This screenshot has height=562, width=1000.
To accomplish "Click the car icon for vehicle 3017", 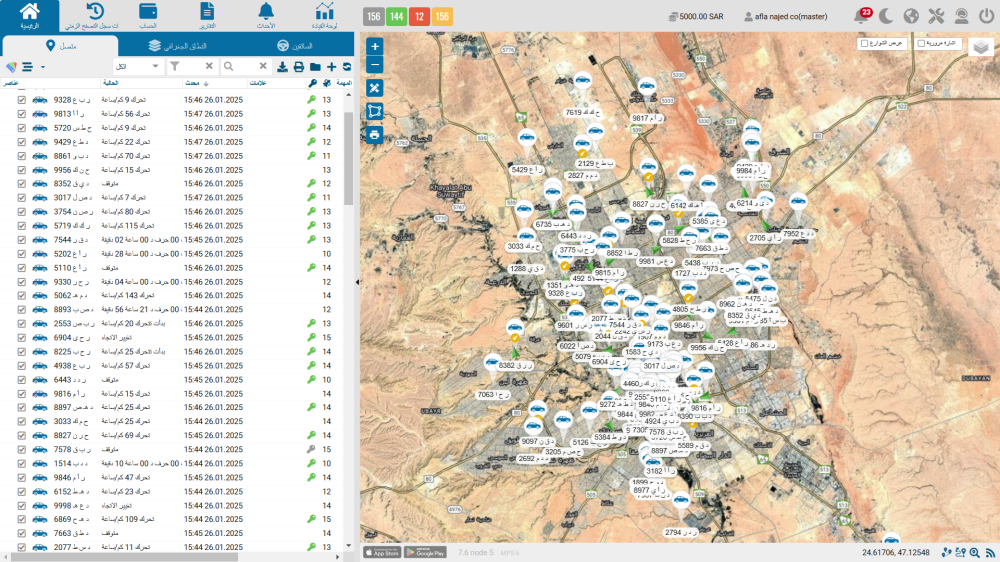I will (x=40, y=198).
